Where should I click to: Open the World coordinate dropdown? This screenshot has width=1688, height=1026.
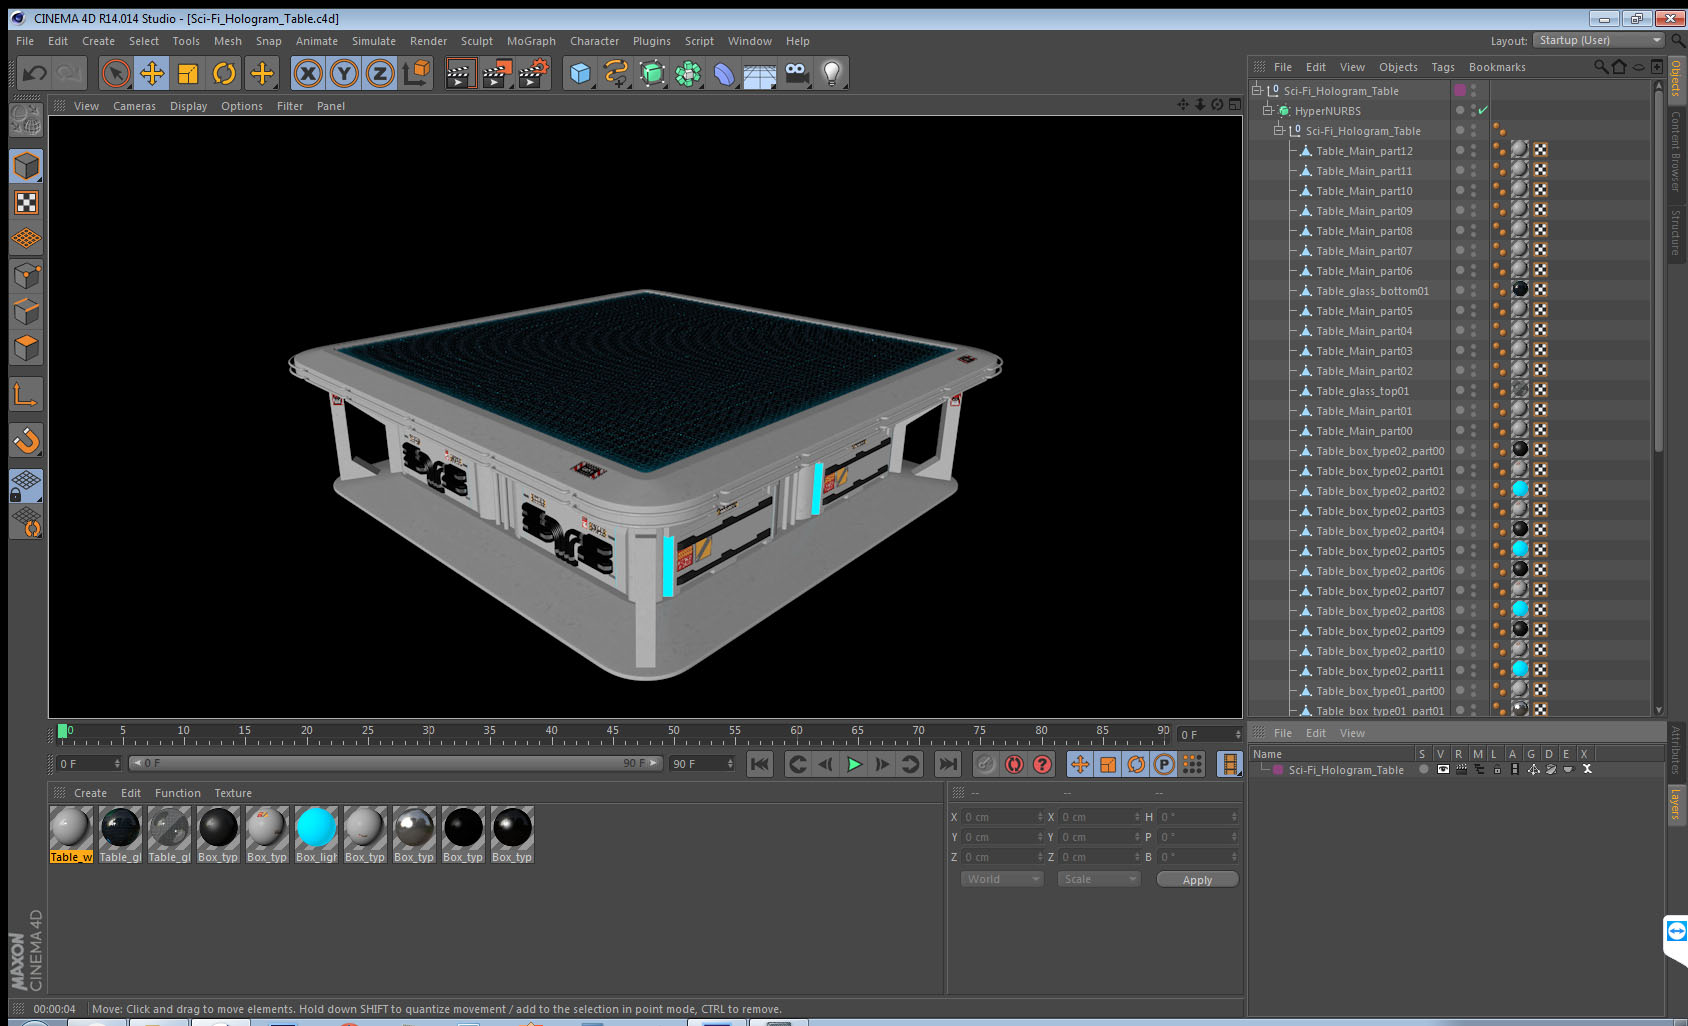[x=1001, y=879]
